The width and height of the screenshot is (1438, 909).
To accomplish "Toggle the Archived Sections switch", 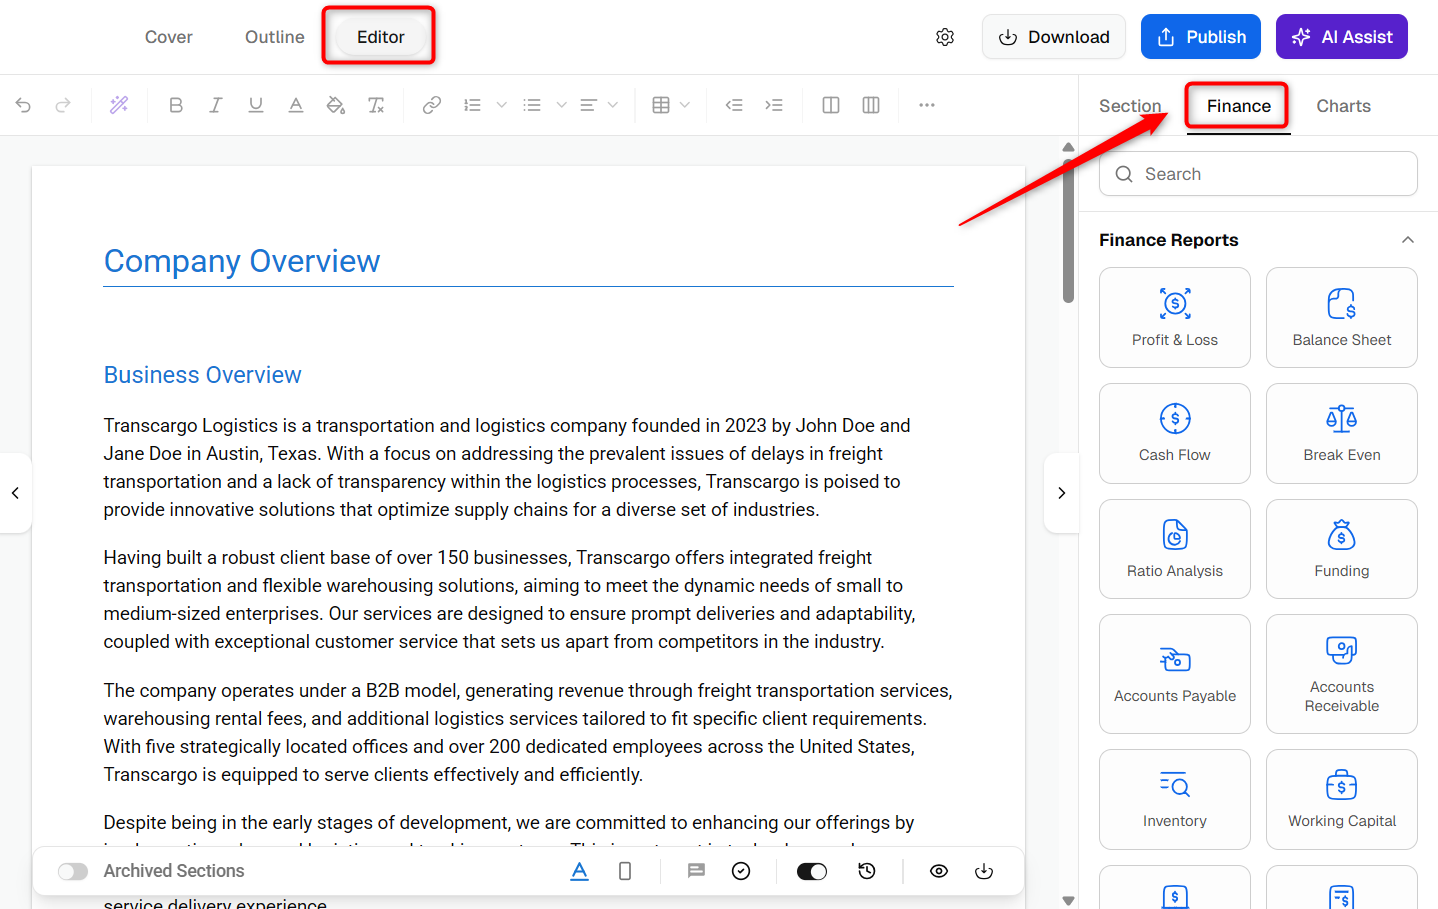I will 73,871.
